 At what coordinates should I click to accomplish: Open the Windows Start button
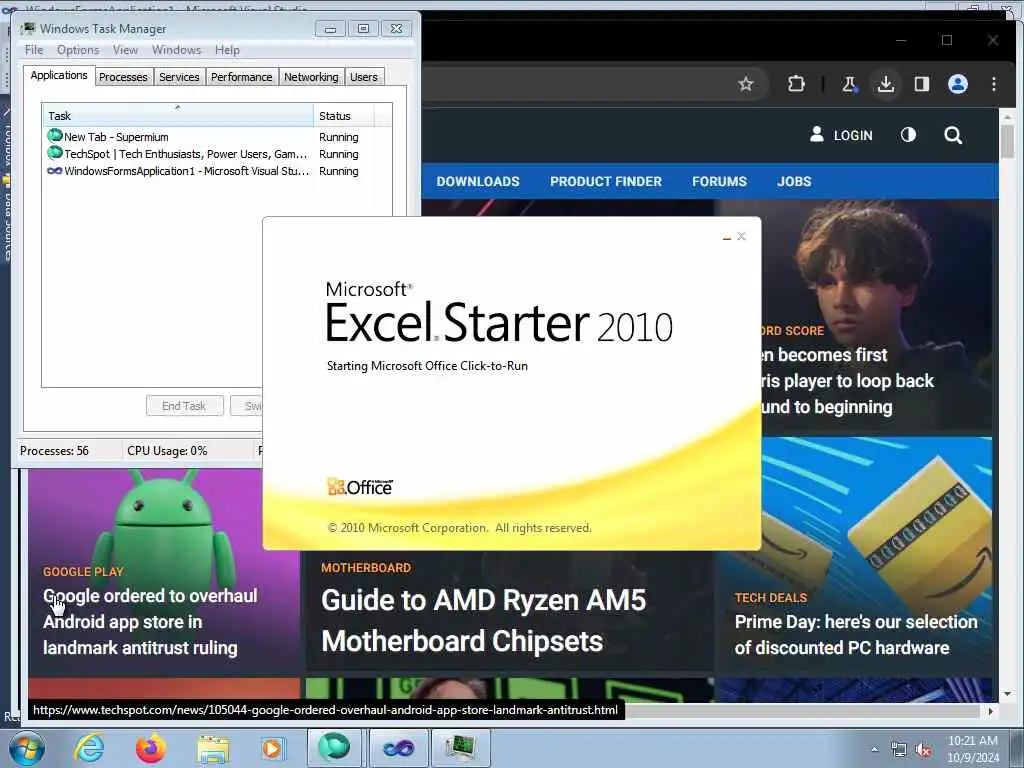click(x=26, y=748)
